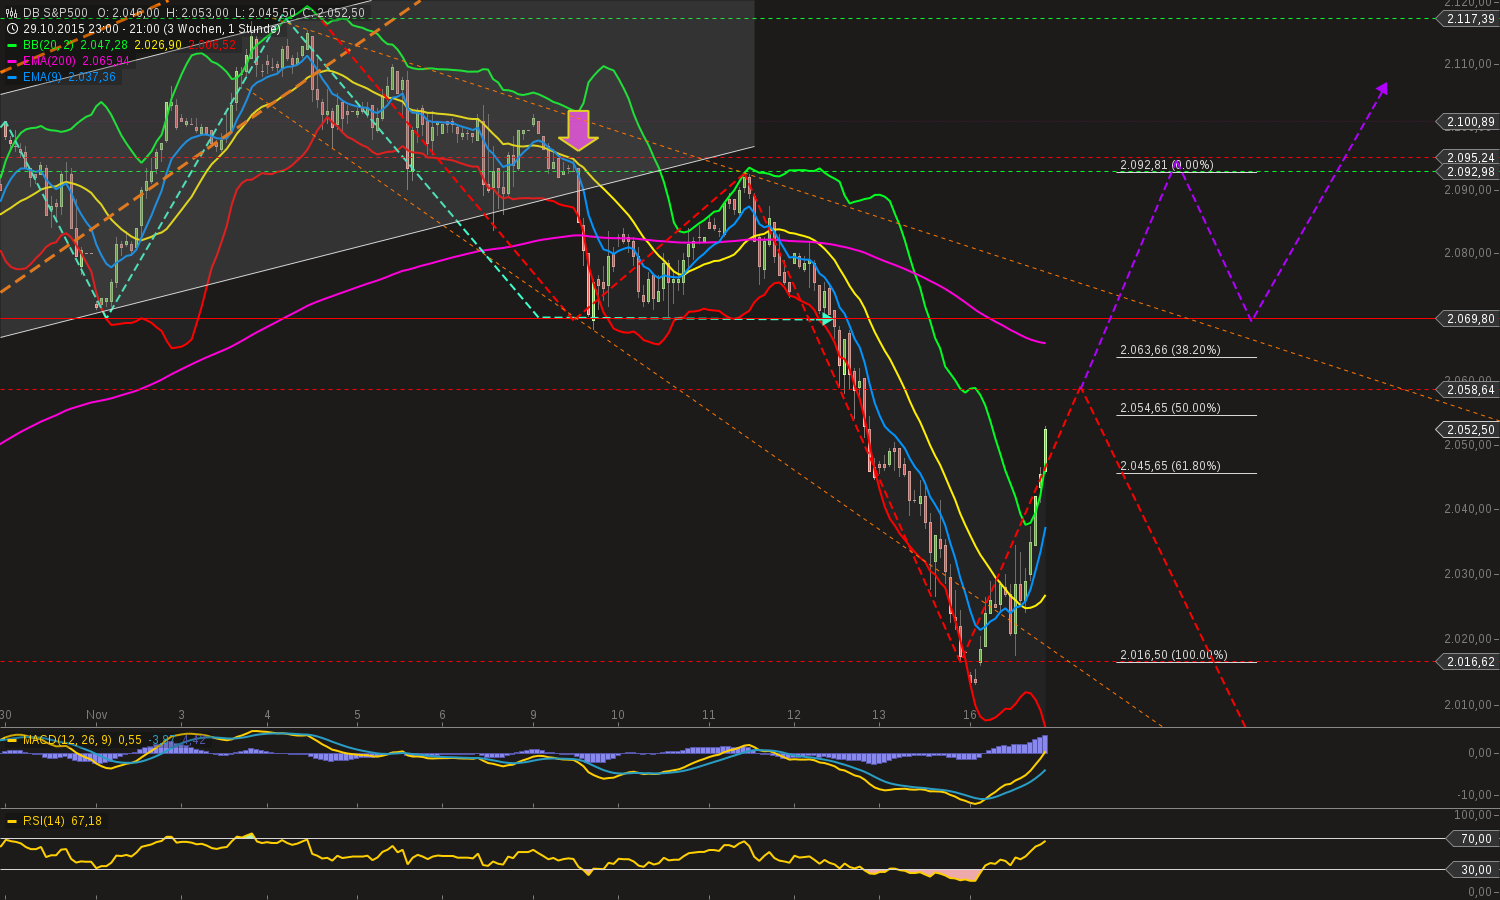This screenshot has width=1500, height=900.
Task: Select the Fibonacci label 2.045,65 (61.80%)
Action: click(1170, 466)
